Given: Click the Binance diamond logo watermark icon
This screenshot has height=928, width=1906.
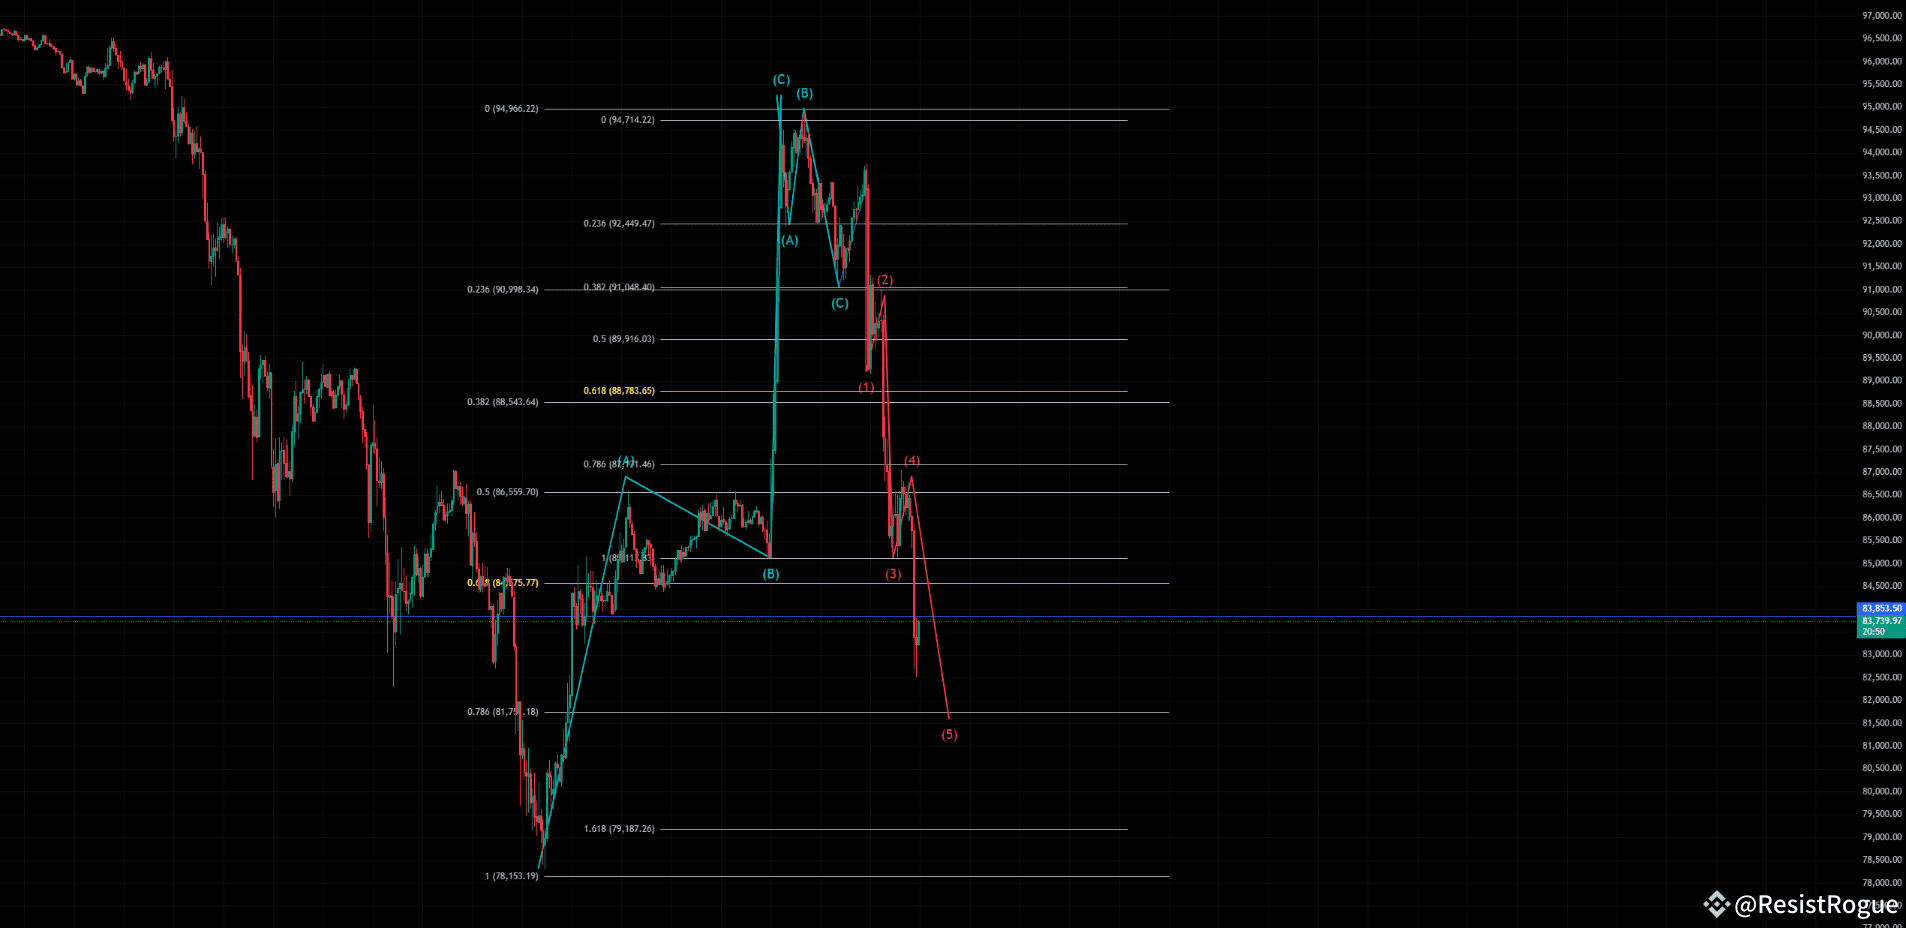Looking at the screenshot, I should coord(1718,904).
